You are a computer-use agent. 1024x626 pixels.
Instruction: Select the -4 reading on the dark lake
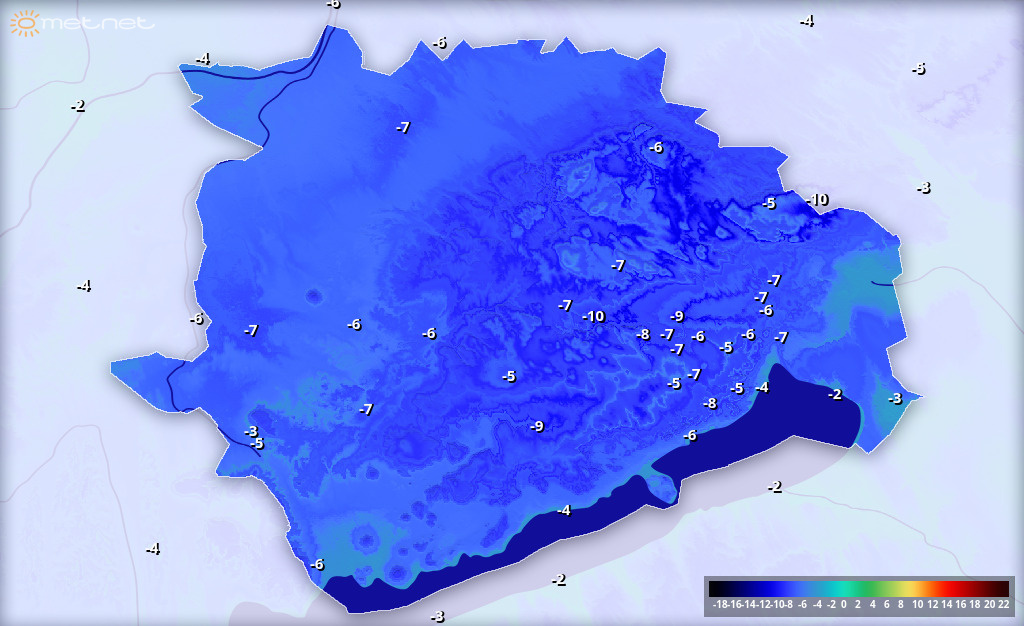coord(564,511)
